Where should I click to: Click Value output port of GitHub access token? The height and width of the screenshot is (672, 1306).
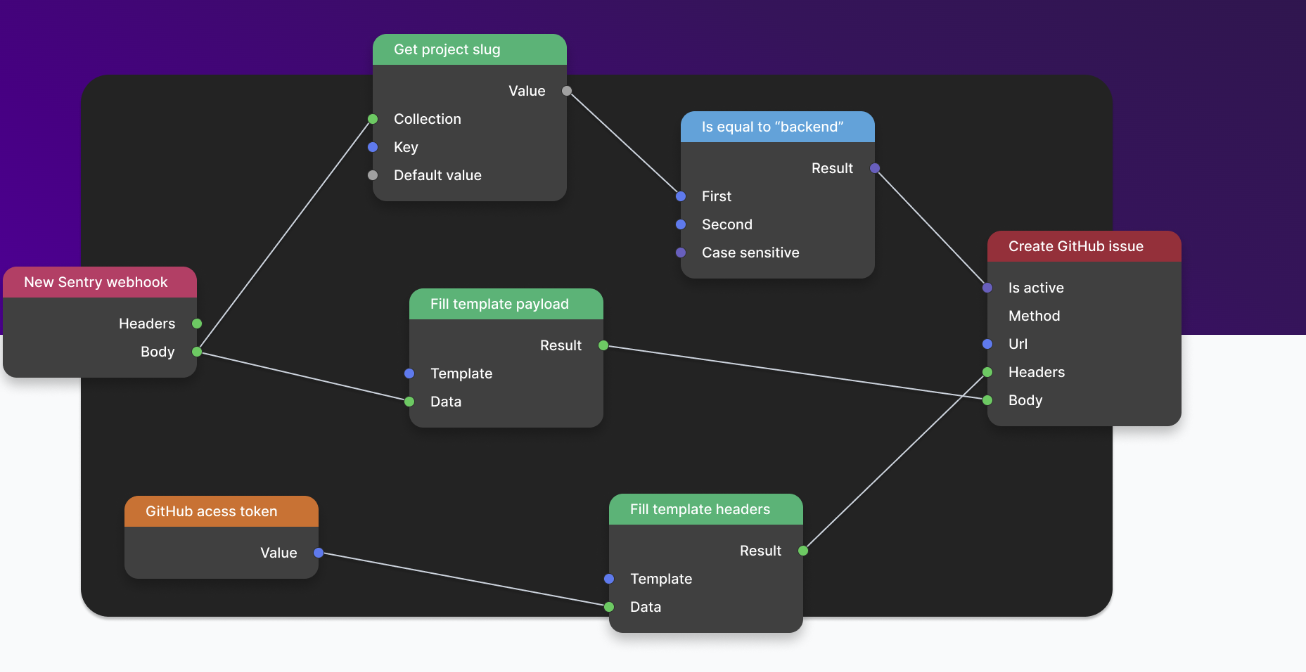pos(319,553)
